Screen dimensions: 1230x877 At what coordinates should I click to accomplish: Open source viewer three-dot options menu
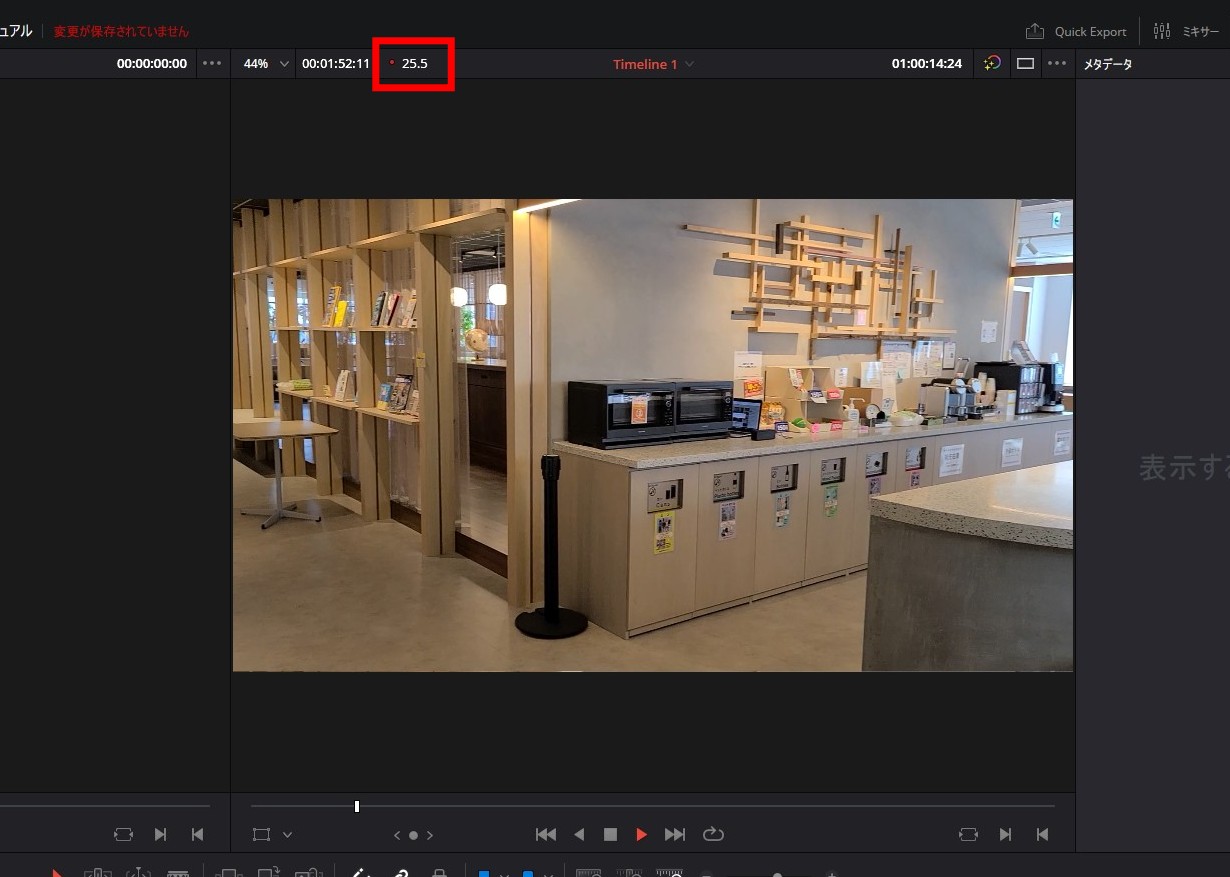coord(212,63)
